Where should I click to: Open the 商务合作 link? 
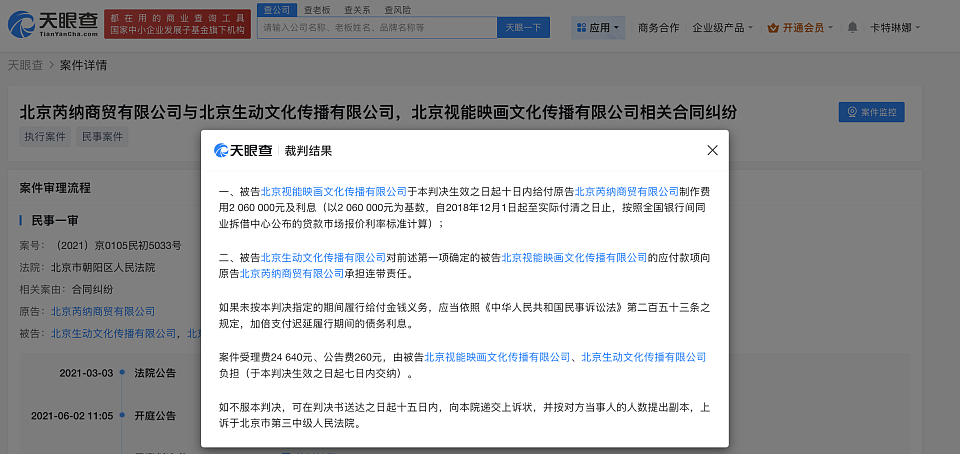[658, 28]
